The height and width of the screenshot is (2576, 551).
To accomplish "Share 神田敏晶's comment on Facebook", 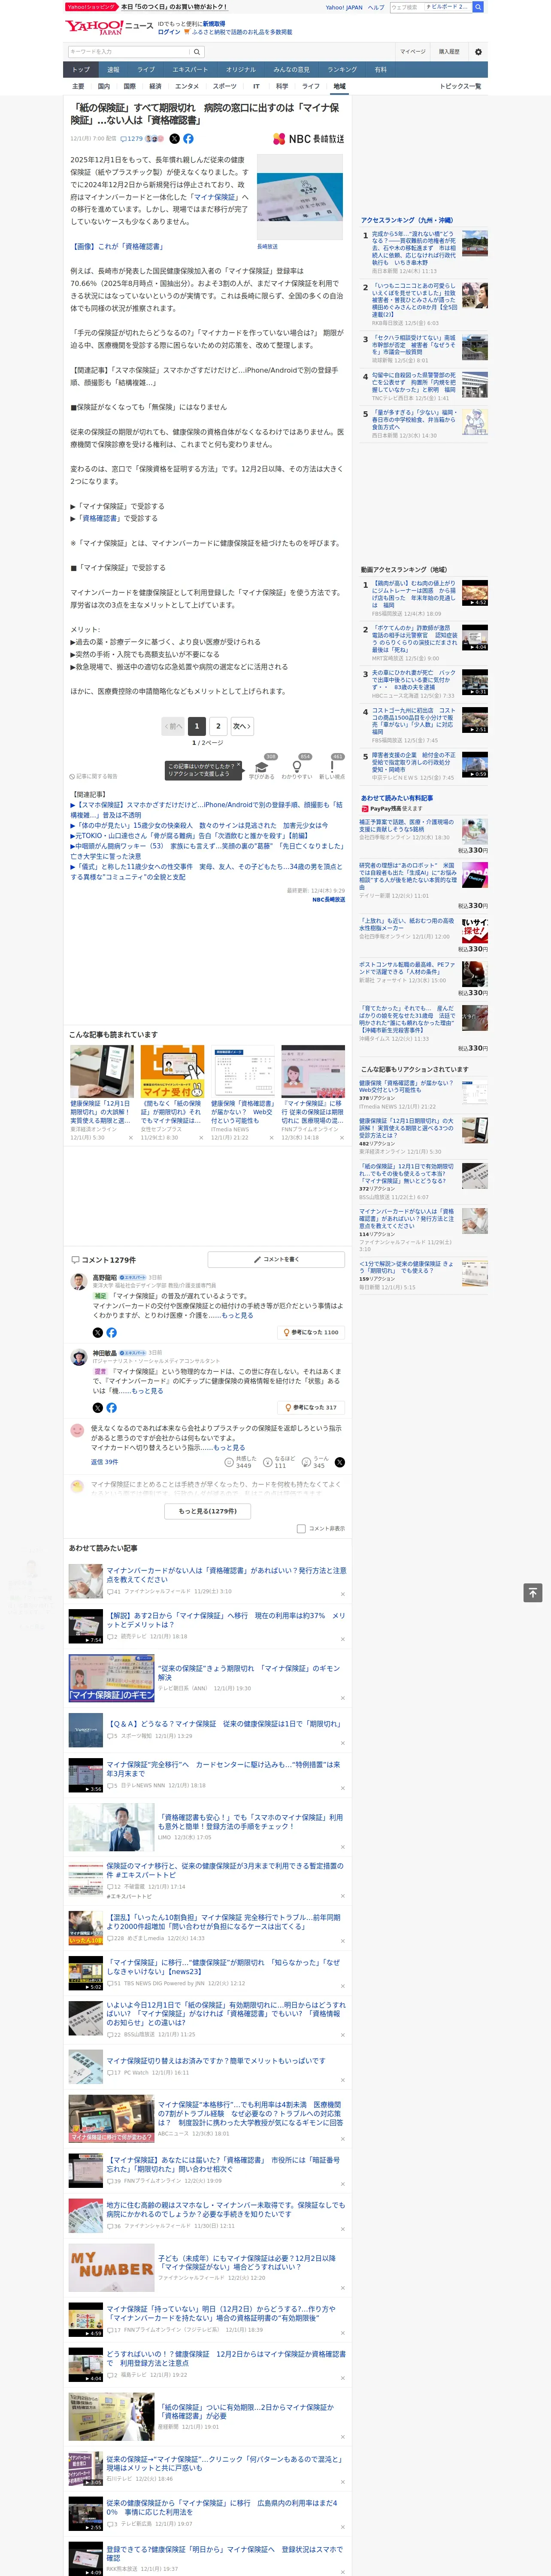I will [111, 1408].
